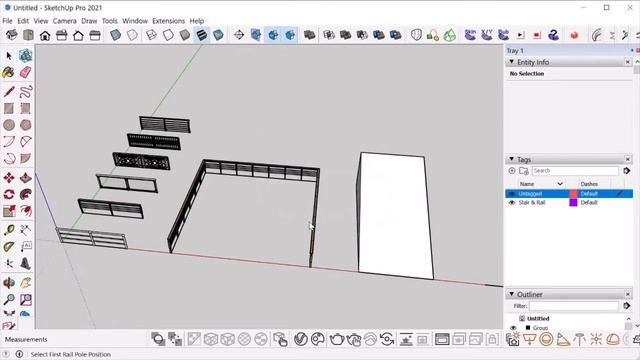The image size is (640, 360).
Task: Collapse the Entity Info panel
Action: point(511,62)
